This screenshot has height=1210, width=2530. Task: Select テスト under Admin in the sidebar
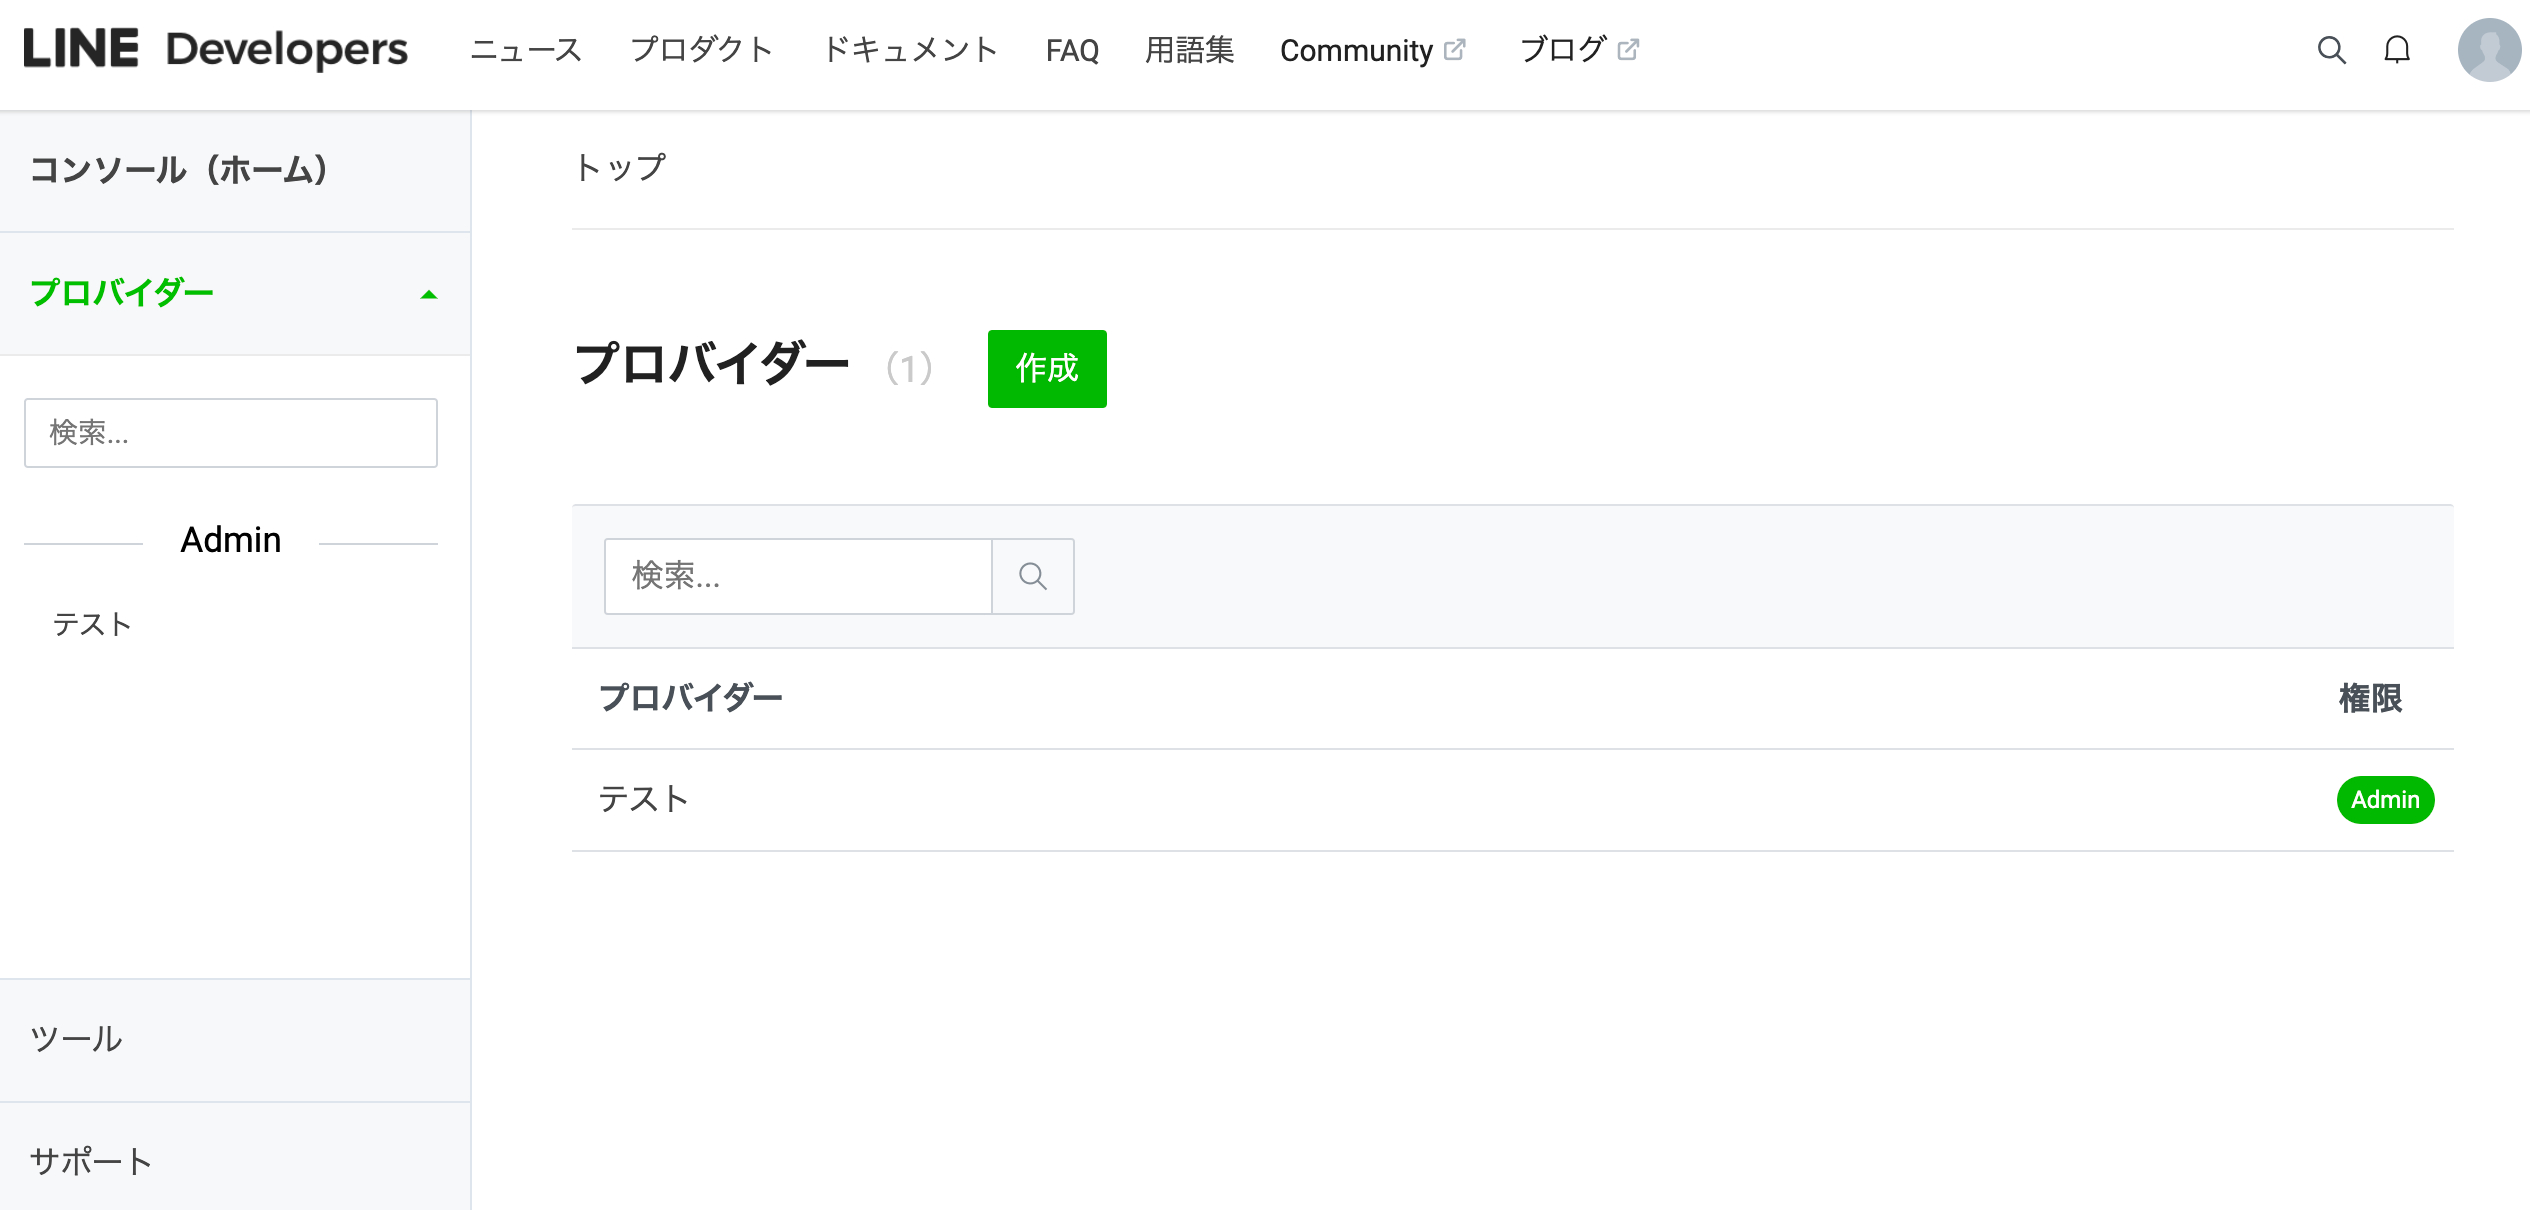[91, 624]
